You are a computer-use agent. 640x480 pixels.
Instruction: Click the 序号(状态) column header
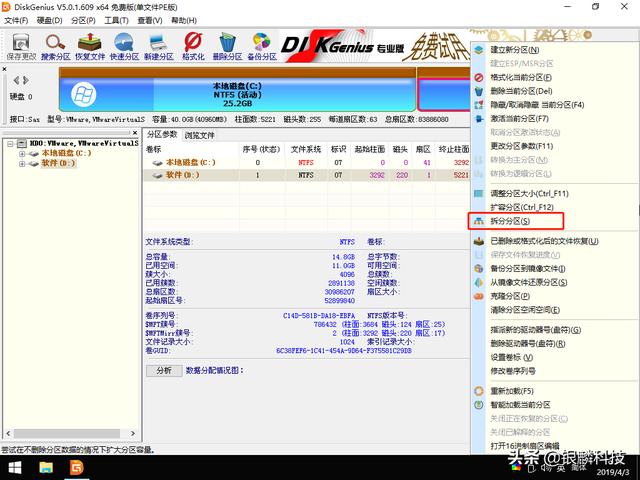(x=261, y=149)
